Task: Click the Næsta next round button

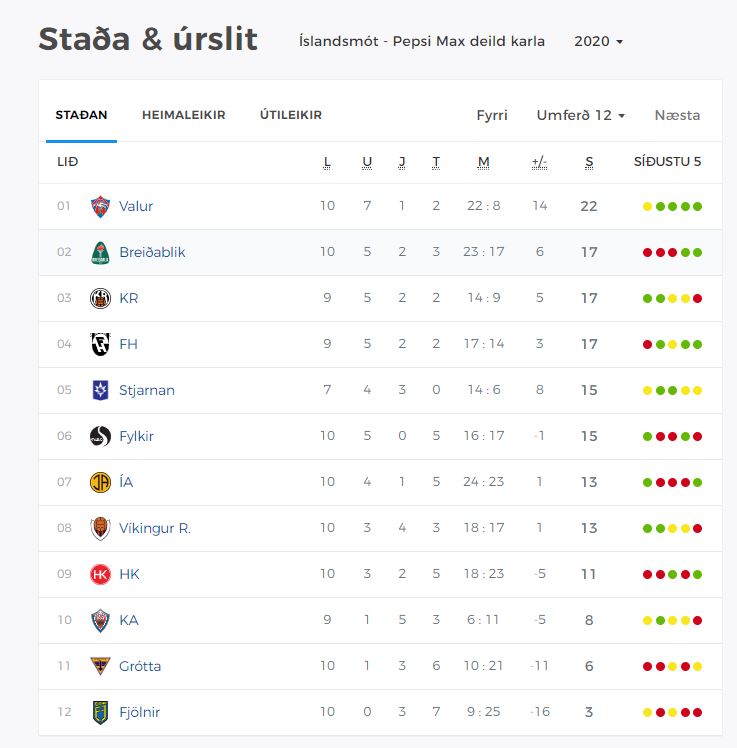Action: 677,115
